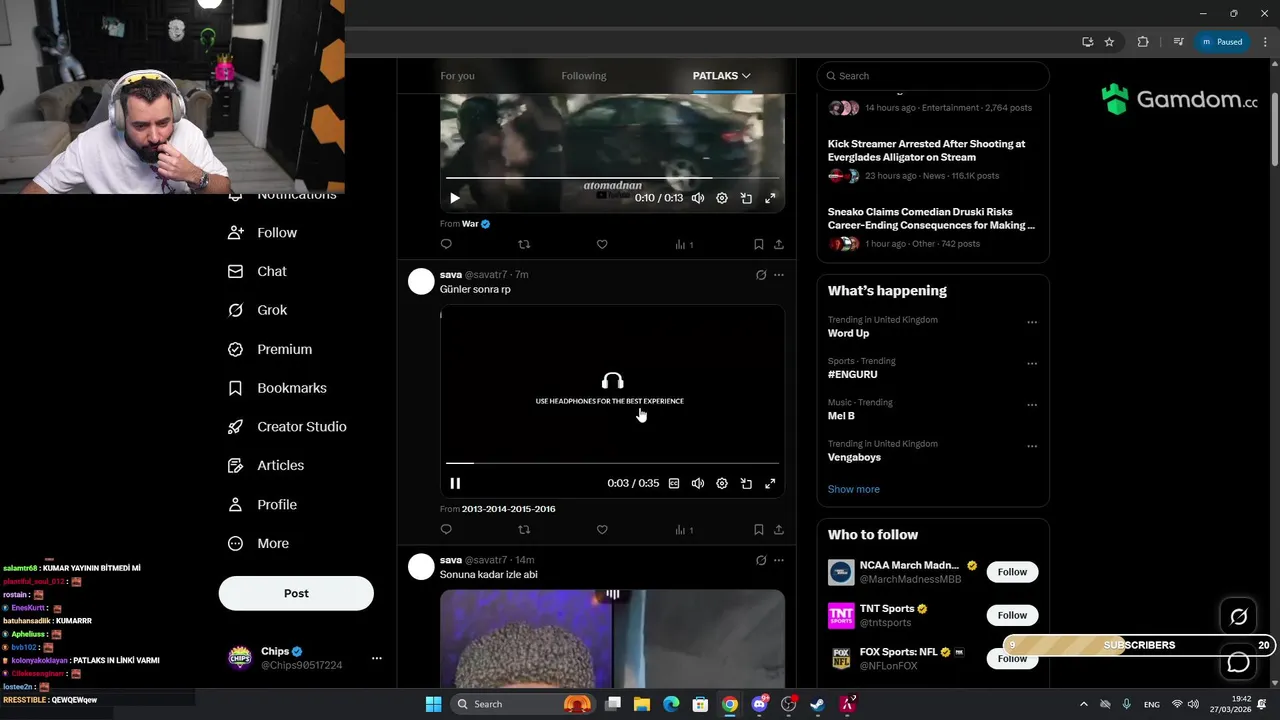Reply to the "Günler sonra rp" post
This screenshot has height=720, width=1280.
tap(446, 530)
